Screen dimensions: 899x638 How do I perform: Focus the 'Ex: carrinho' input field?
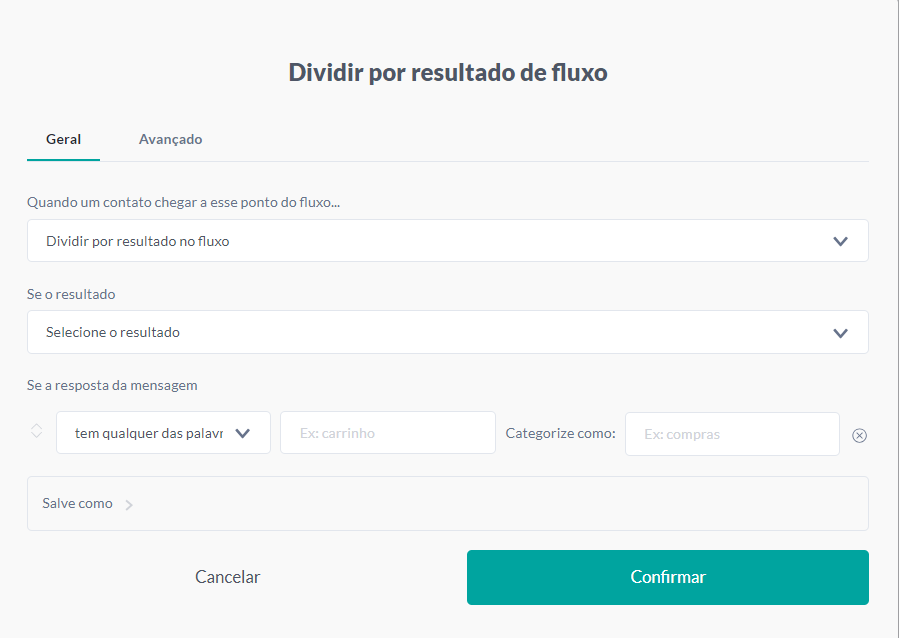[x=387, y=433]
